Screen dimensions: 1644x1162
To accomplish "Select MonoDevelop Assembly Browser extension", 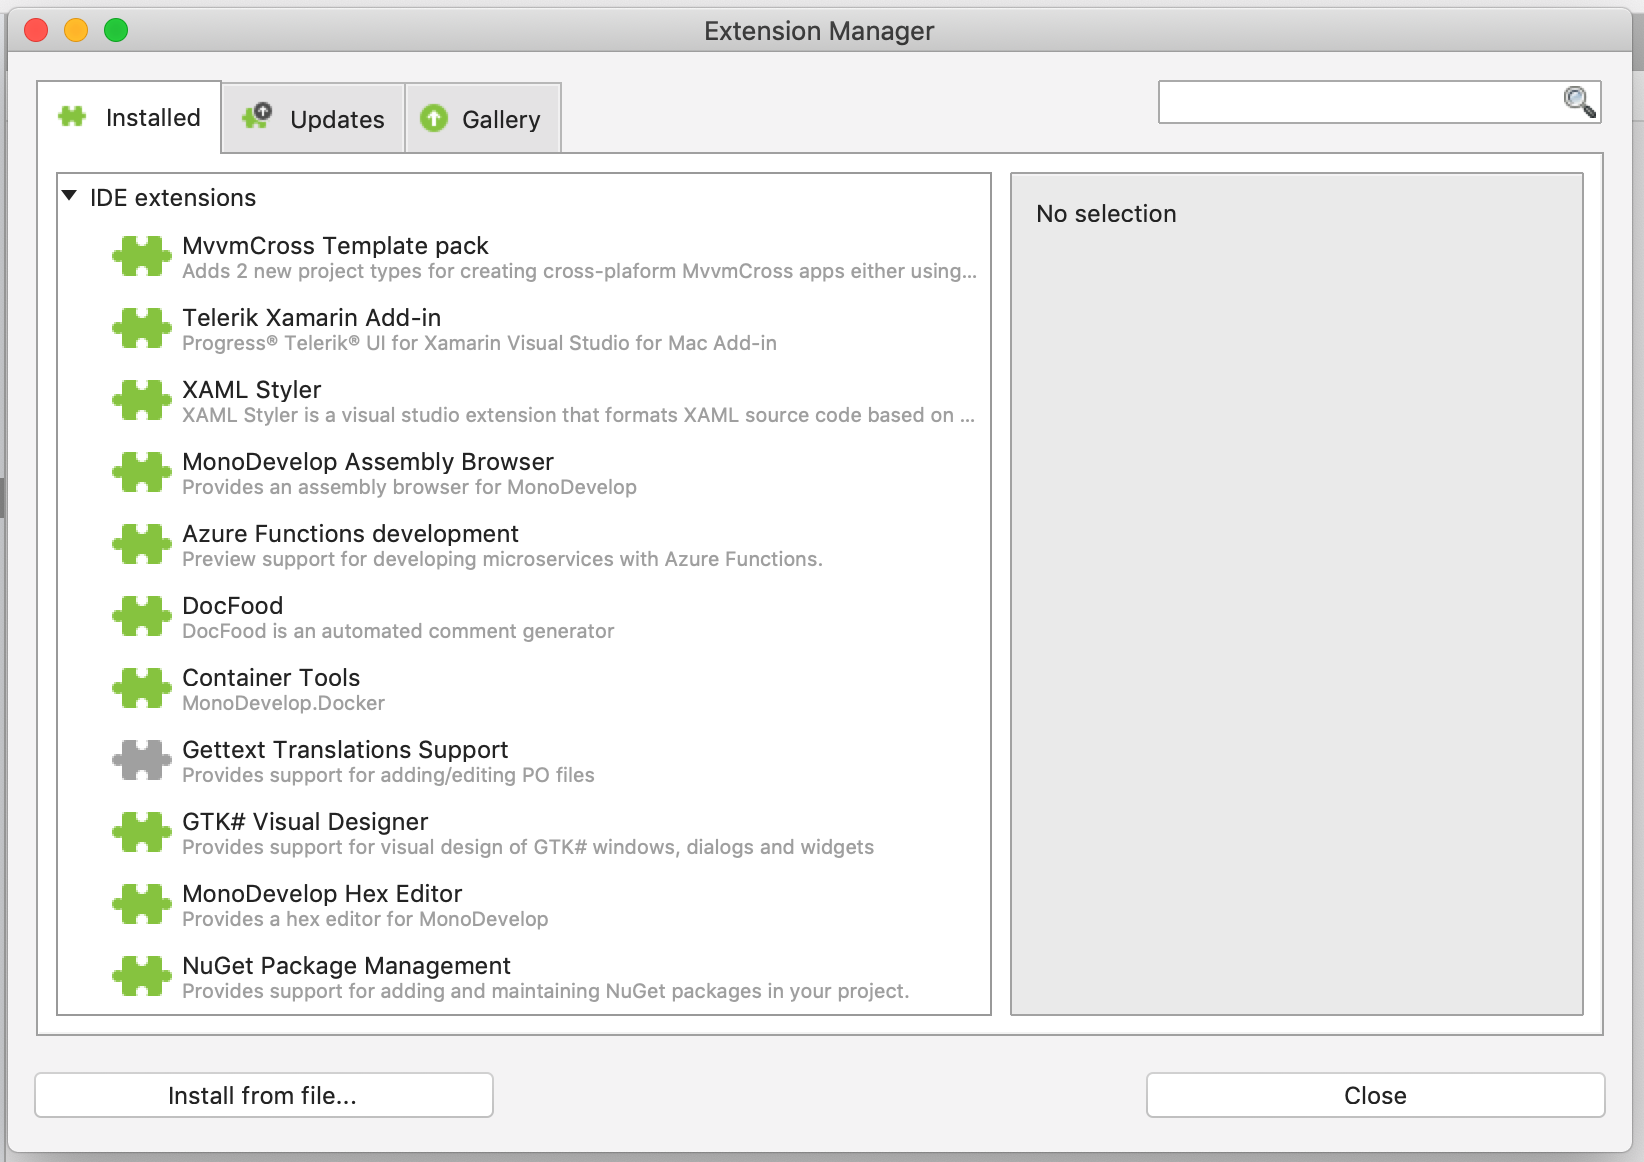I will coord(367,462).
